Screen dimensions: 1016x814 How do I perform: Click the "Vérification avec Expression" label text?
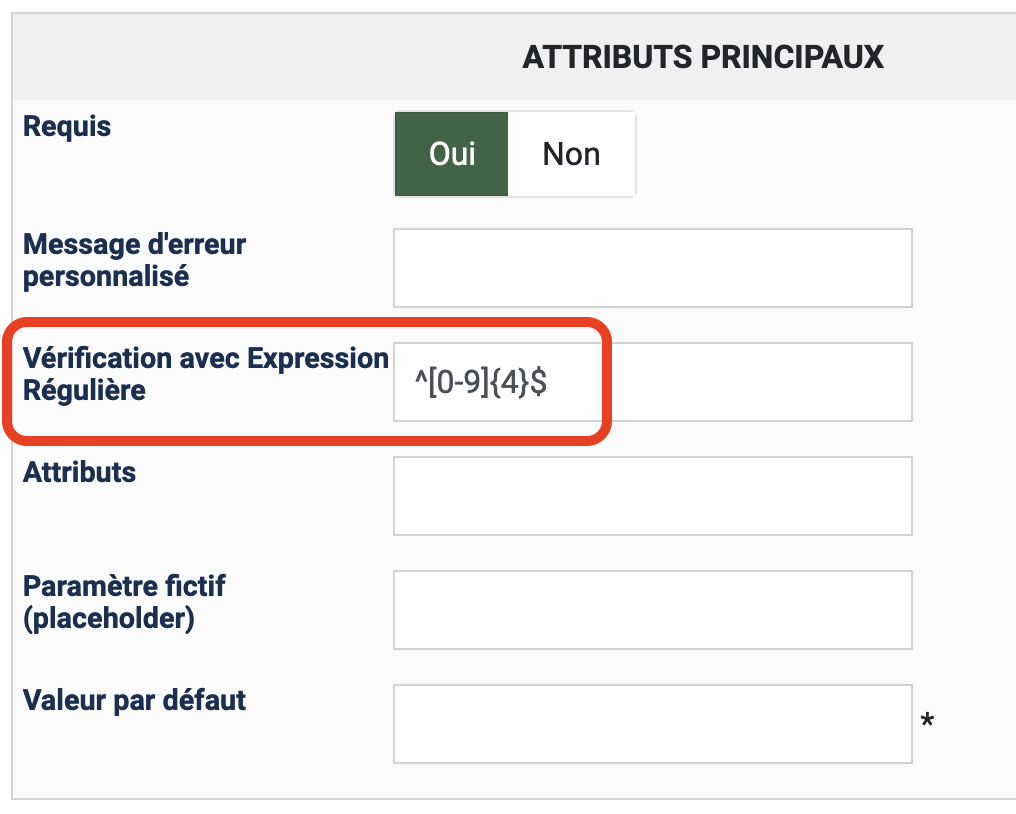point(205,359)
